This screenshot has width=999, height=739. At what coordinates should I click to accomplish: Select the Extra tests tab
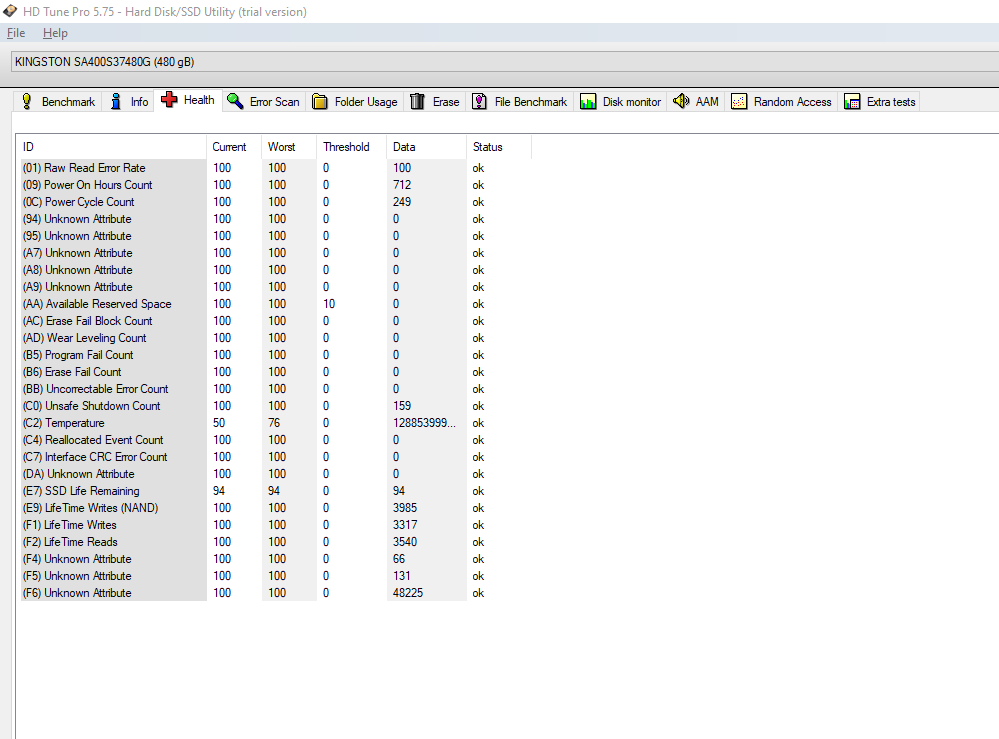880,101
